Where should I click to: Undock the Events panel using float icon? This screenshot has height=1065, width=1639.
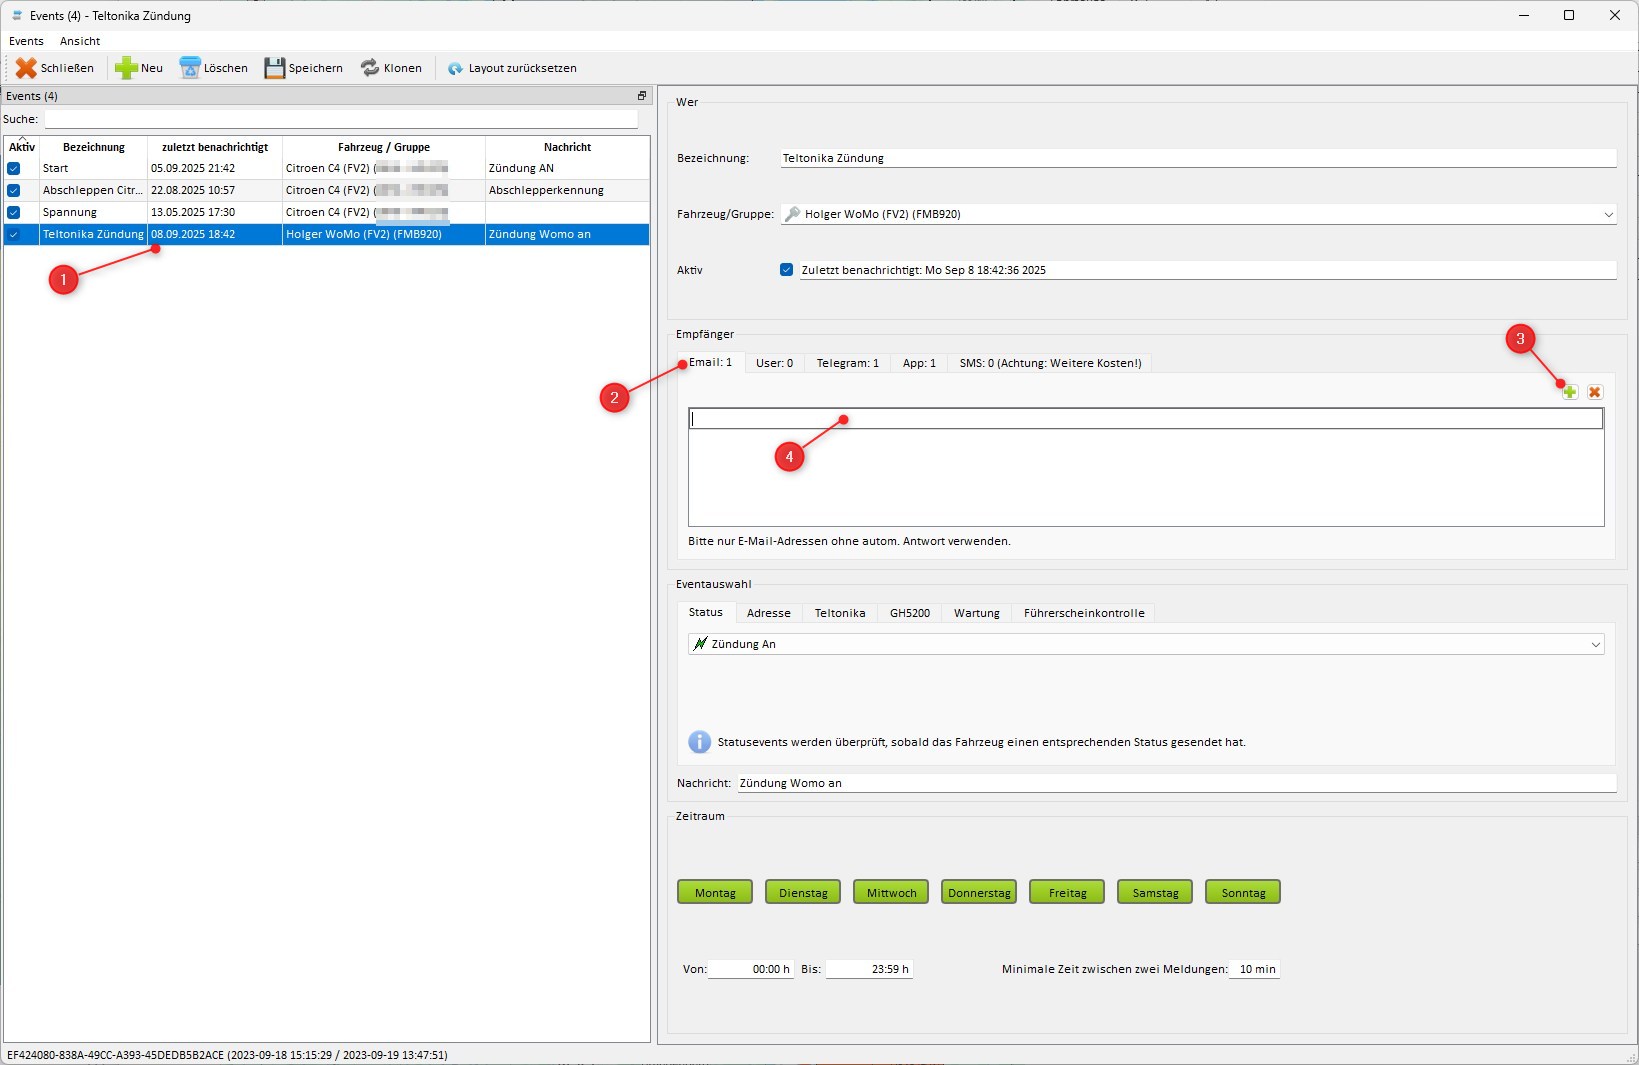tap(642, 96)
